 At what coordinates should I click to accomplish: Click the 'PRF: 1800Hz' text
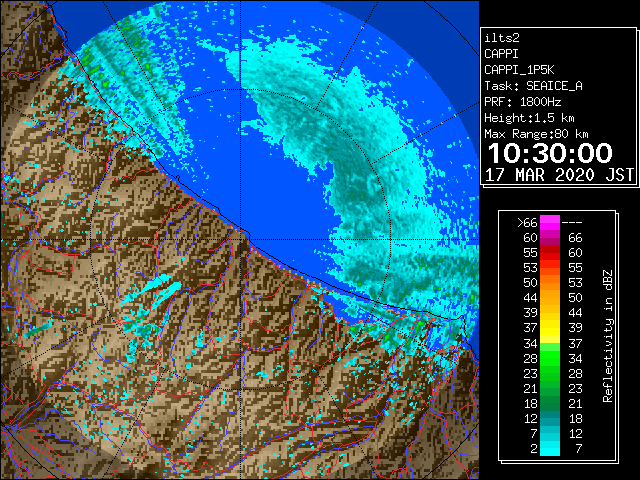click(x=522, y=102)
